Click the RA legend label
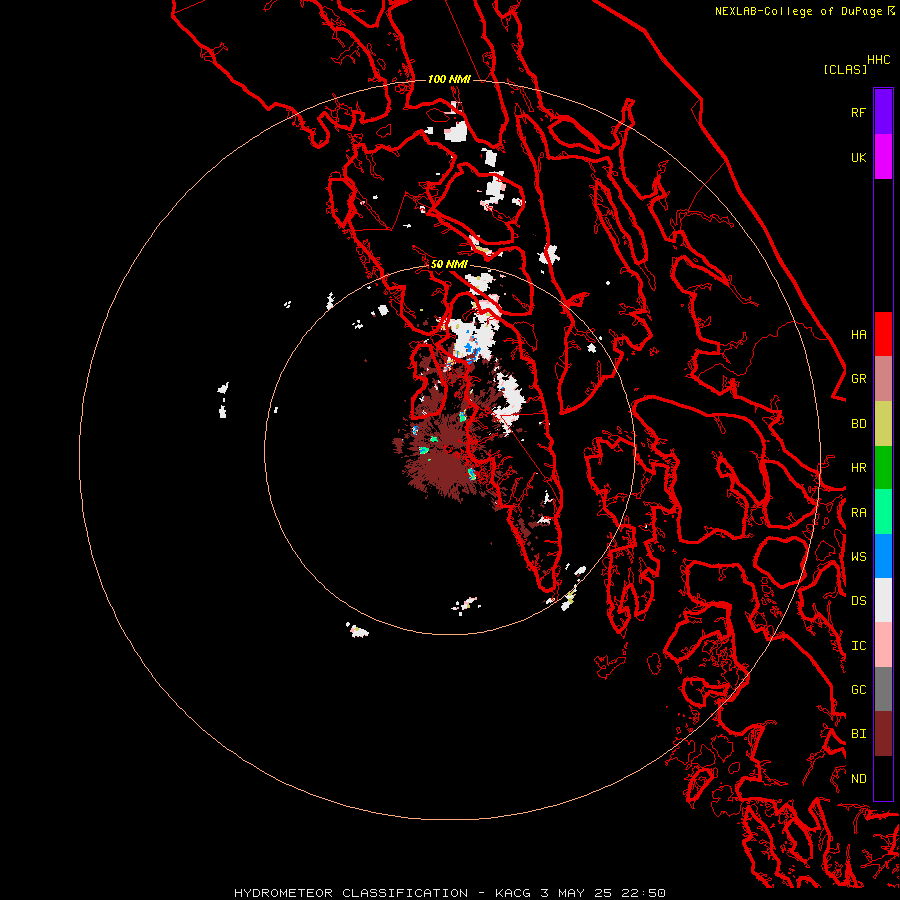Image resolution: width=900 pixels, height=900 pixels. [x=859, y=512]
